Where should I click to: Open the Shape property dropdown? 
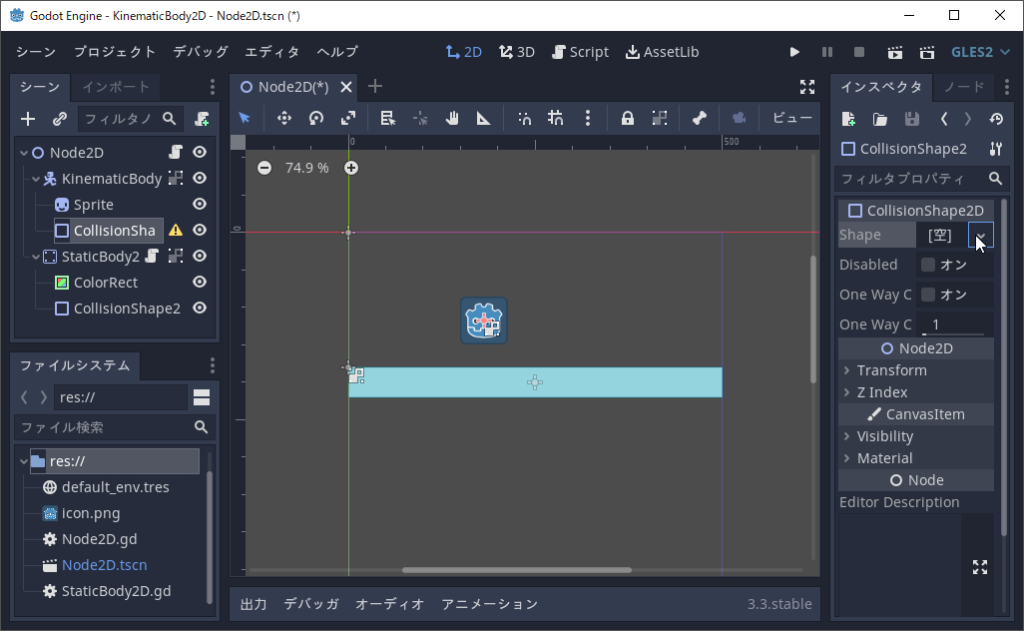tap(981, 236)
